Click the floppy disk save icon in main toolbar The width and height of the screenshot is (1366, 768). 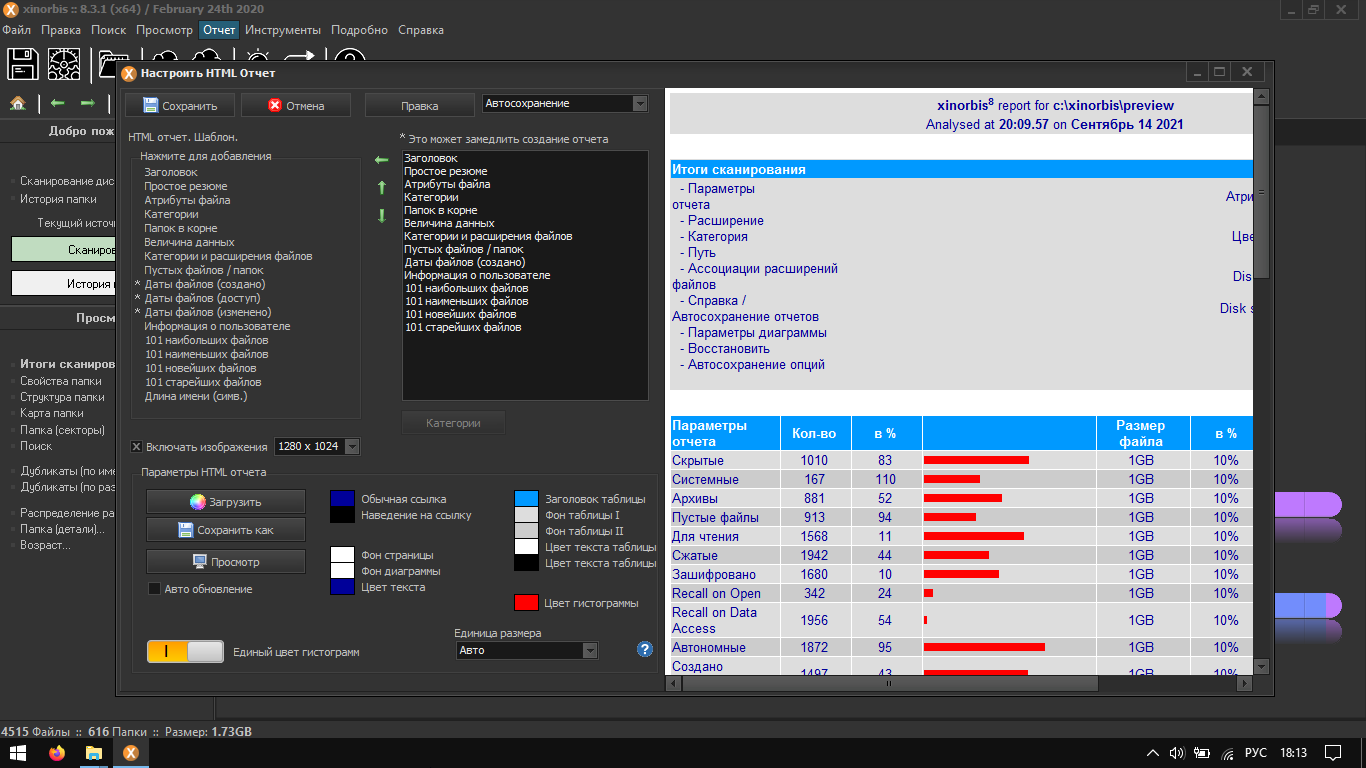[x=22, y=63]
